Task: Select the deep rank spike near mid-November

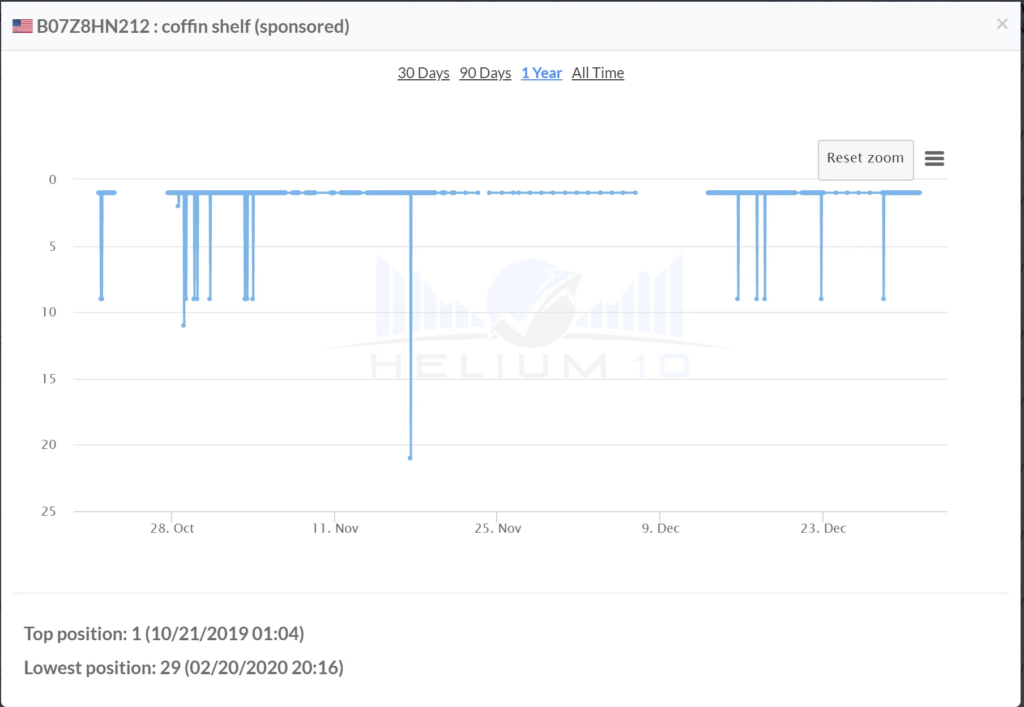Action: click(x=410, y=457)
